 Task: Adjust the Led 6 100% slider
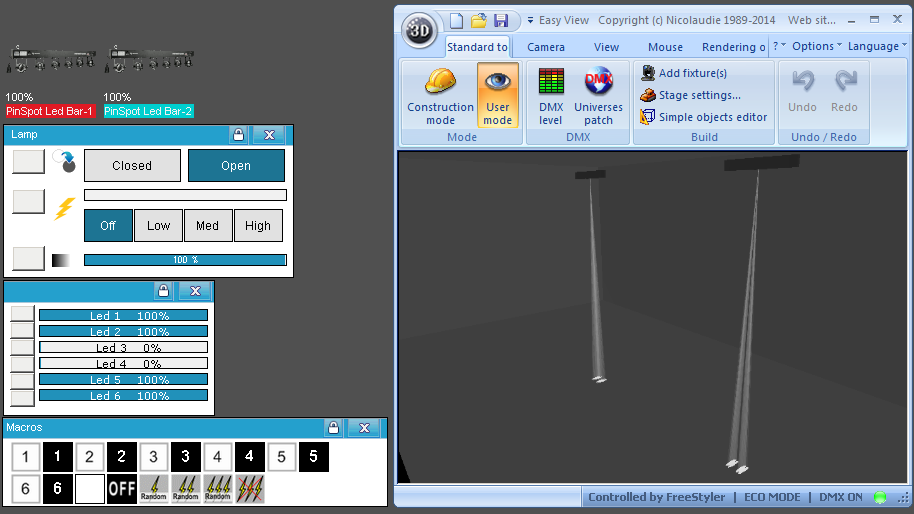pos(124,395)
